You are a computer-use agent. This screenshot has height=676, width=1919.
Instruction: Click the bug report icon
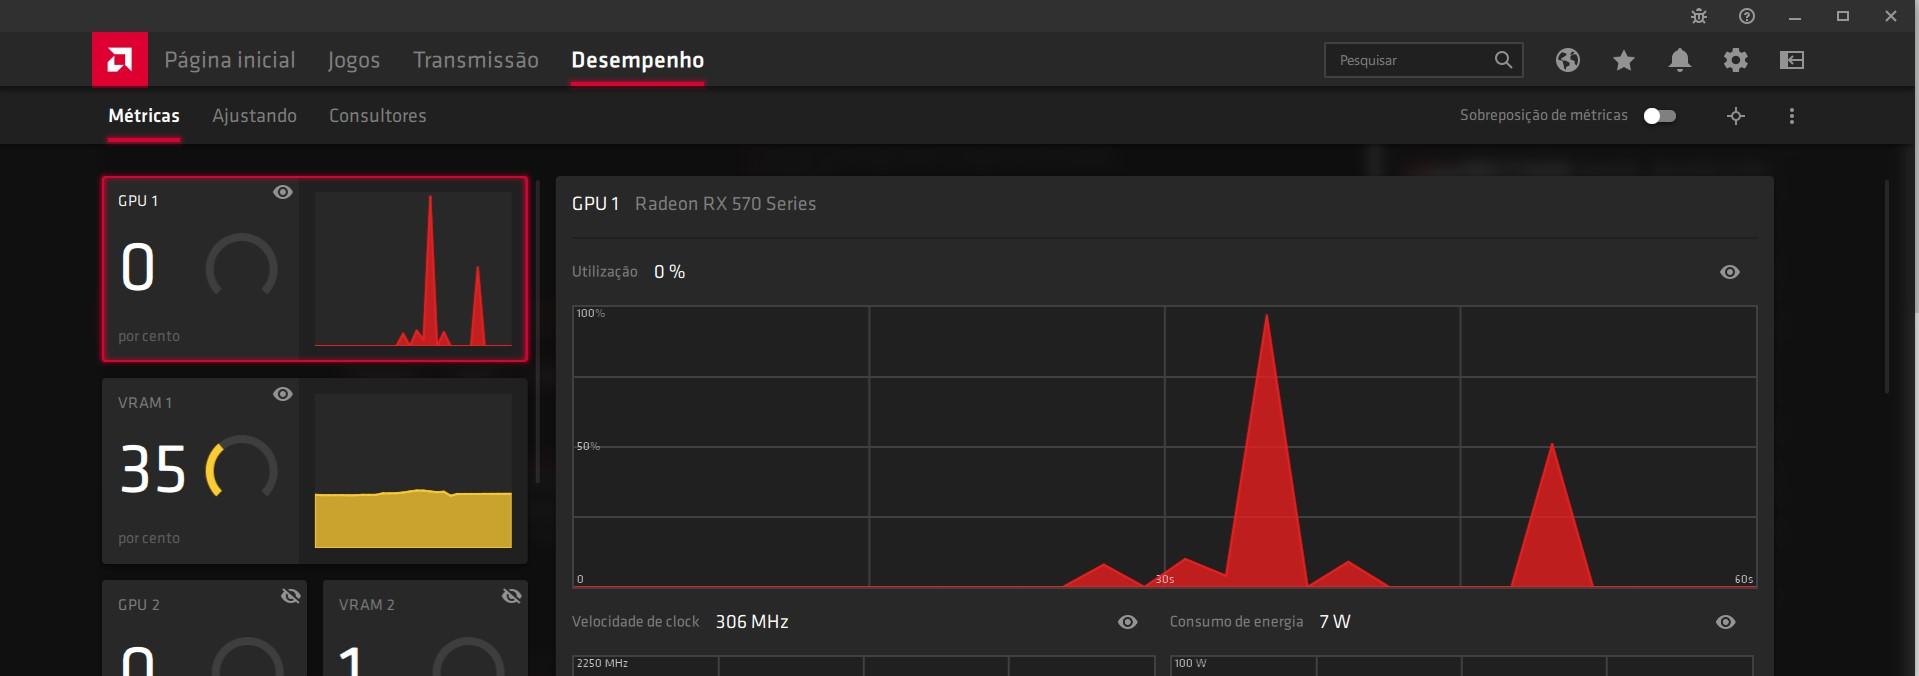pyautogui.click(x=1699, y=16)
